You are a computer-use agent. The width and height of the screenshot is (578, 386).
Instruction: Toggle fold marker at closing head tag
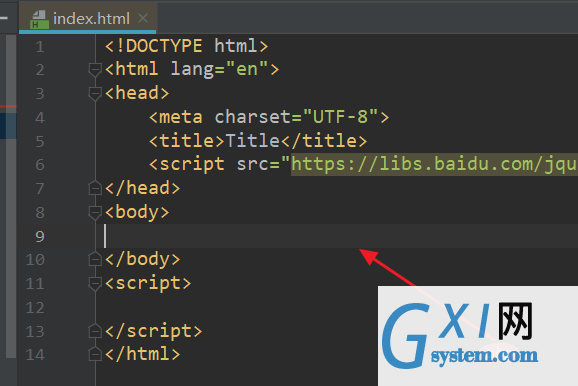(x=95, y=188)
